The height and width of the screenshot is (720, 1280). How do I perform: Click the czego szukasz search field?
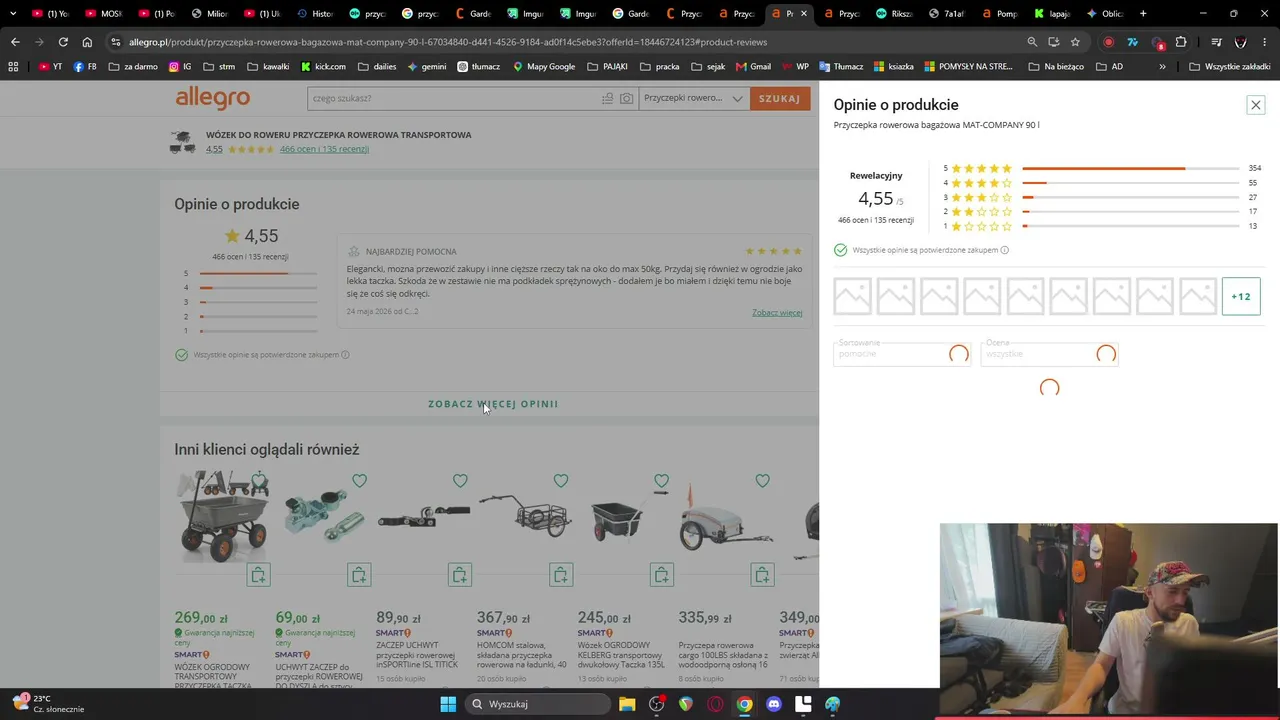coord(455,98)
